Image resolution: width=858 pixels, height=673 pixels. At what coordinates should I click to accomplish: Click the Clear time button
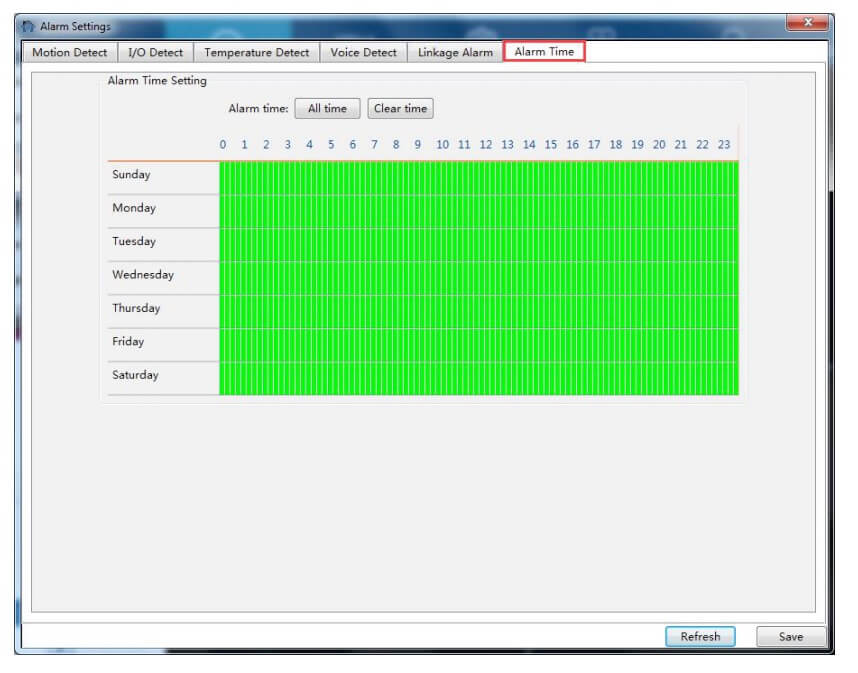point(401,108)
